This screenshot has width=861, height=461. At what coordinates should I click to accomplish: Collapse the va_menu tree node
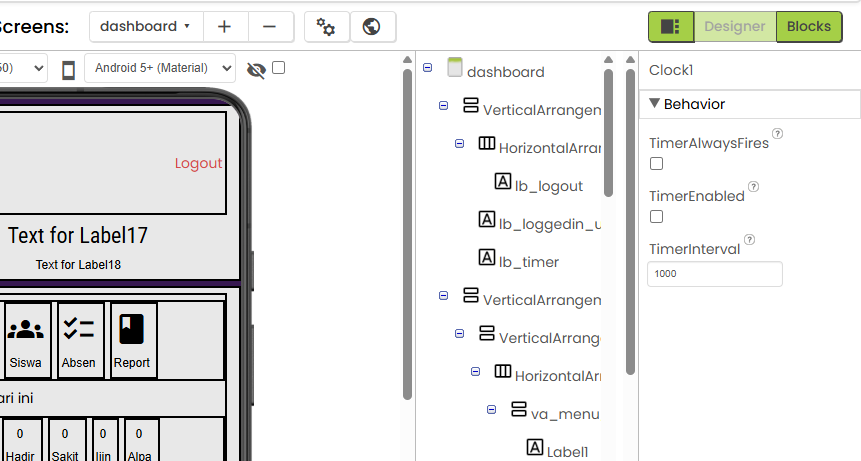click(x=492, y=410)
